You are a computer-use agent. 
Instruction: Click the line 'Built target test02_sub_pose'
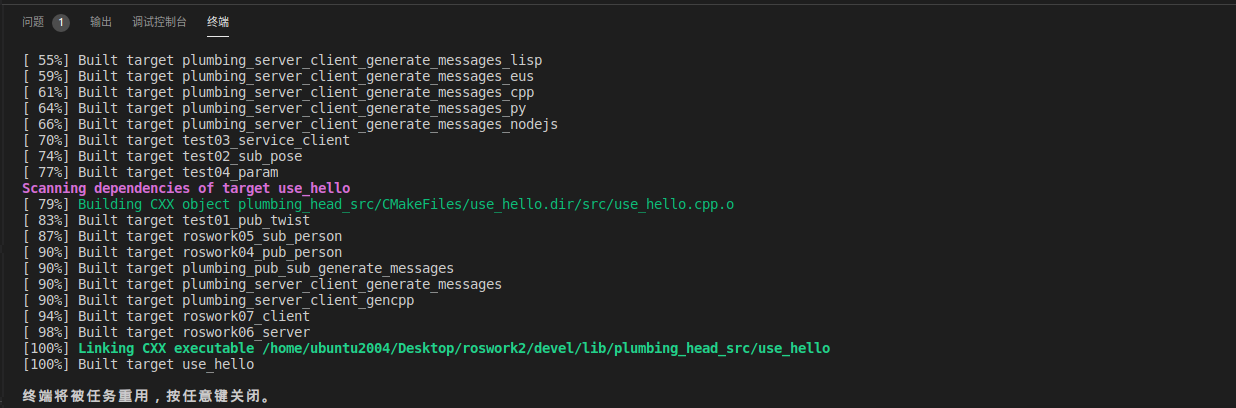coord(162,156)
